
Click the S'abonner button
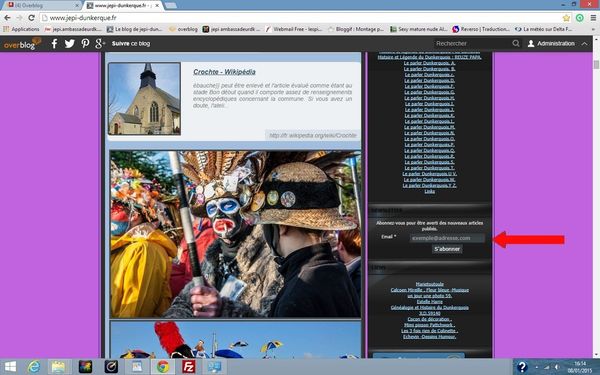447,249
